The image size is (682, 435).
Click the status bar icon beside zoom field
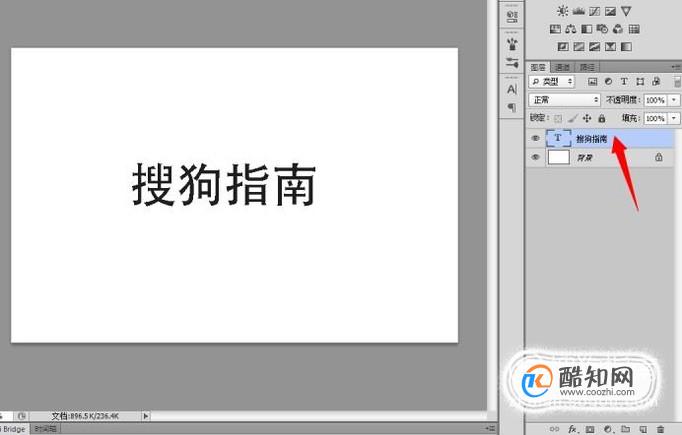pyautogui.click(x=22, y=416)
